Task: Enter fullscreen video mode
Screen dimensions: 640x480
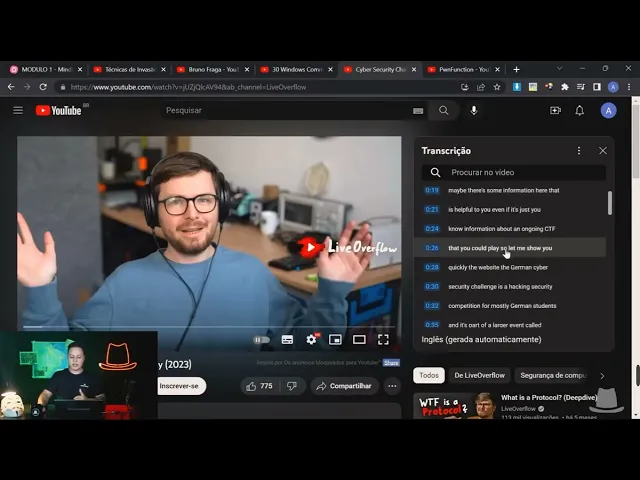Action: click(x=383, y=340)
